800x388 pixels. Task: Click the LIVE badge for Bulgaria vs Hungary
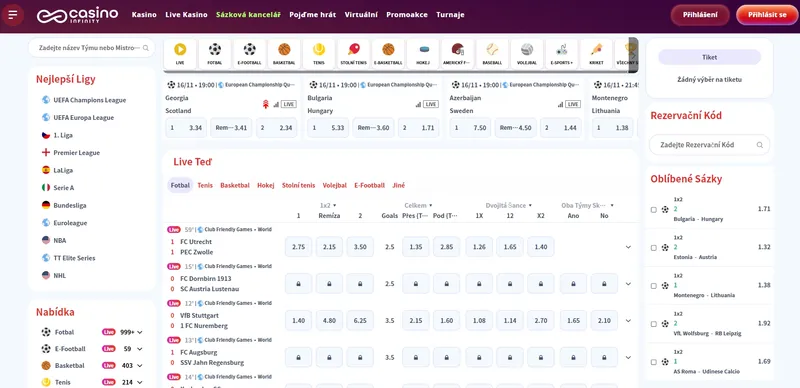pos(431,104)
